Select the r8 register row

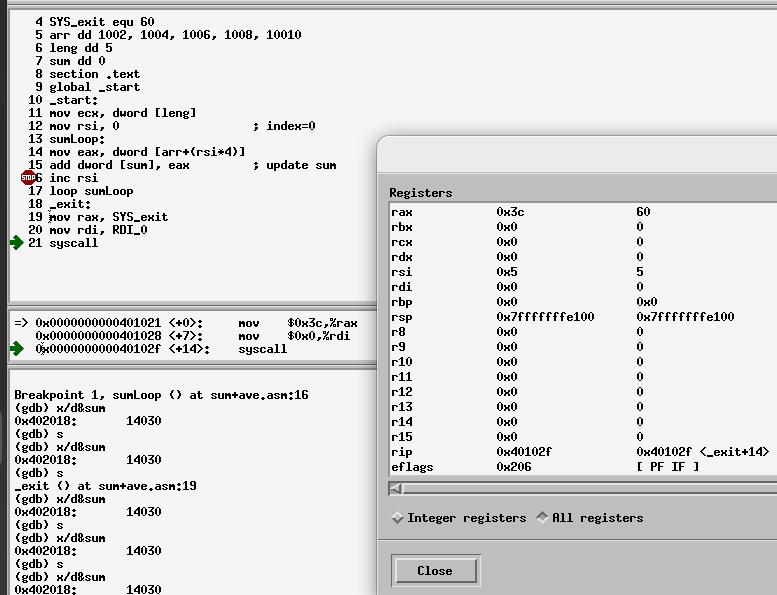584,332
